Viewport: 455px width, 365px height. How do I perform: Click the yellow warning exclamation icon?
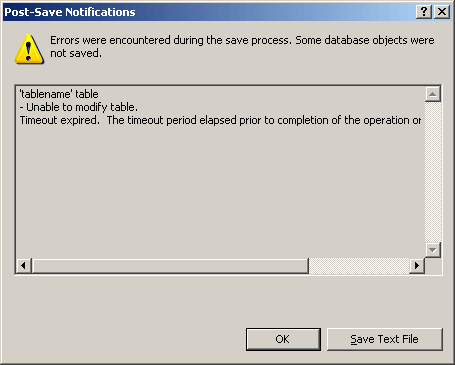[x=29, y=49]
